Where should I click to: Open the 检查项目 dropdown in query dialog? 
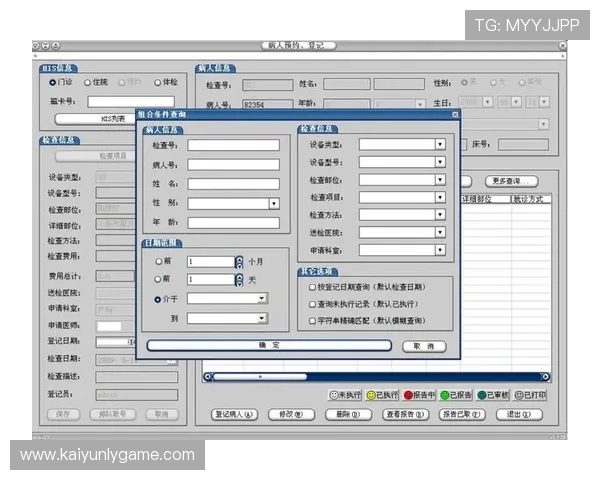[x=440, y=197]
